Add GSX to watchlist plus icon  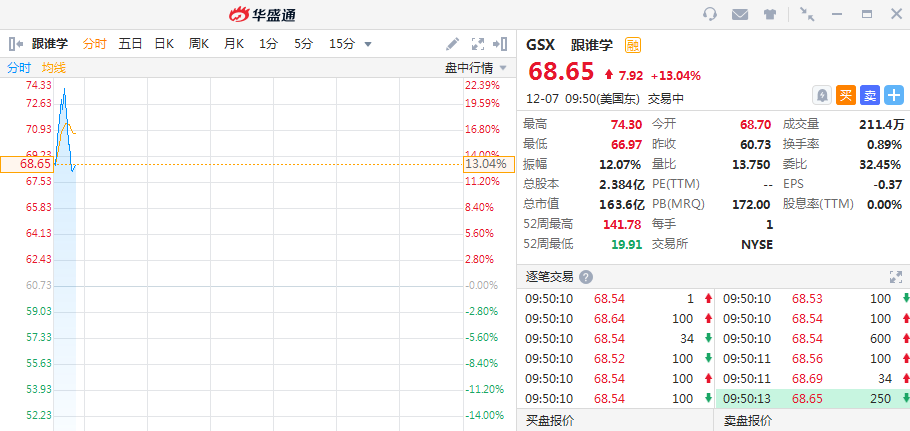click(893, 95)
